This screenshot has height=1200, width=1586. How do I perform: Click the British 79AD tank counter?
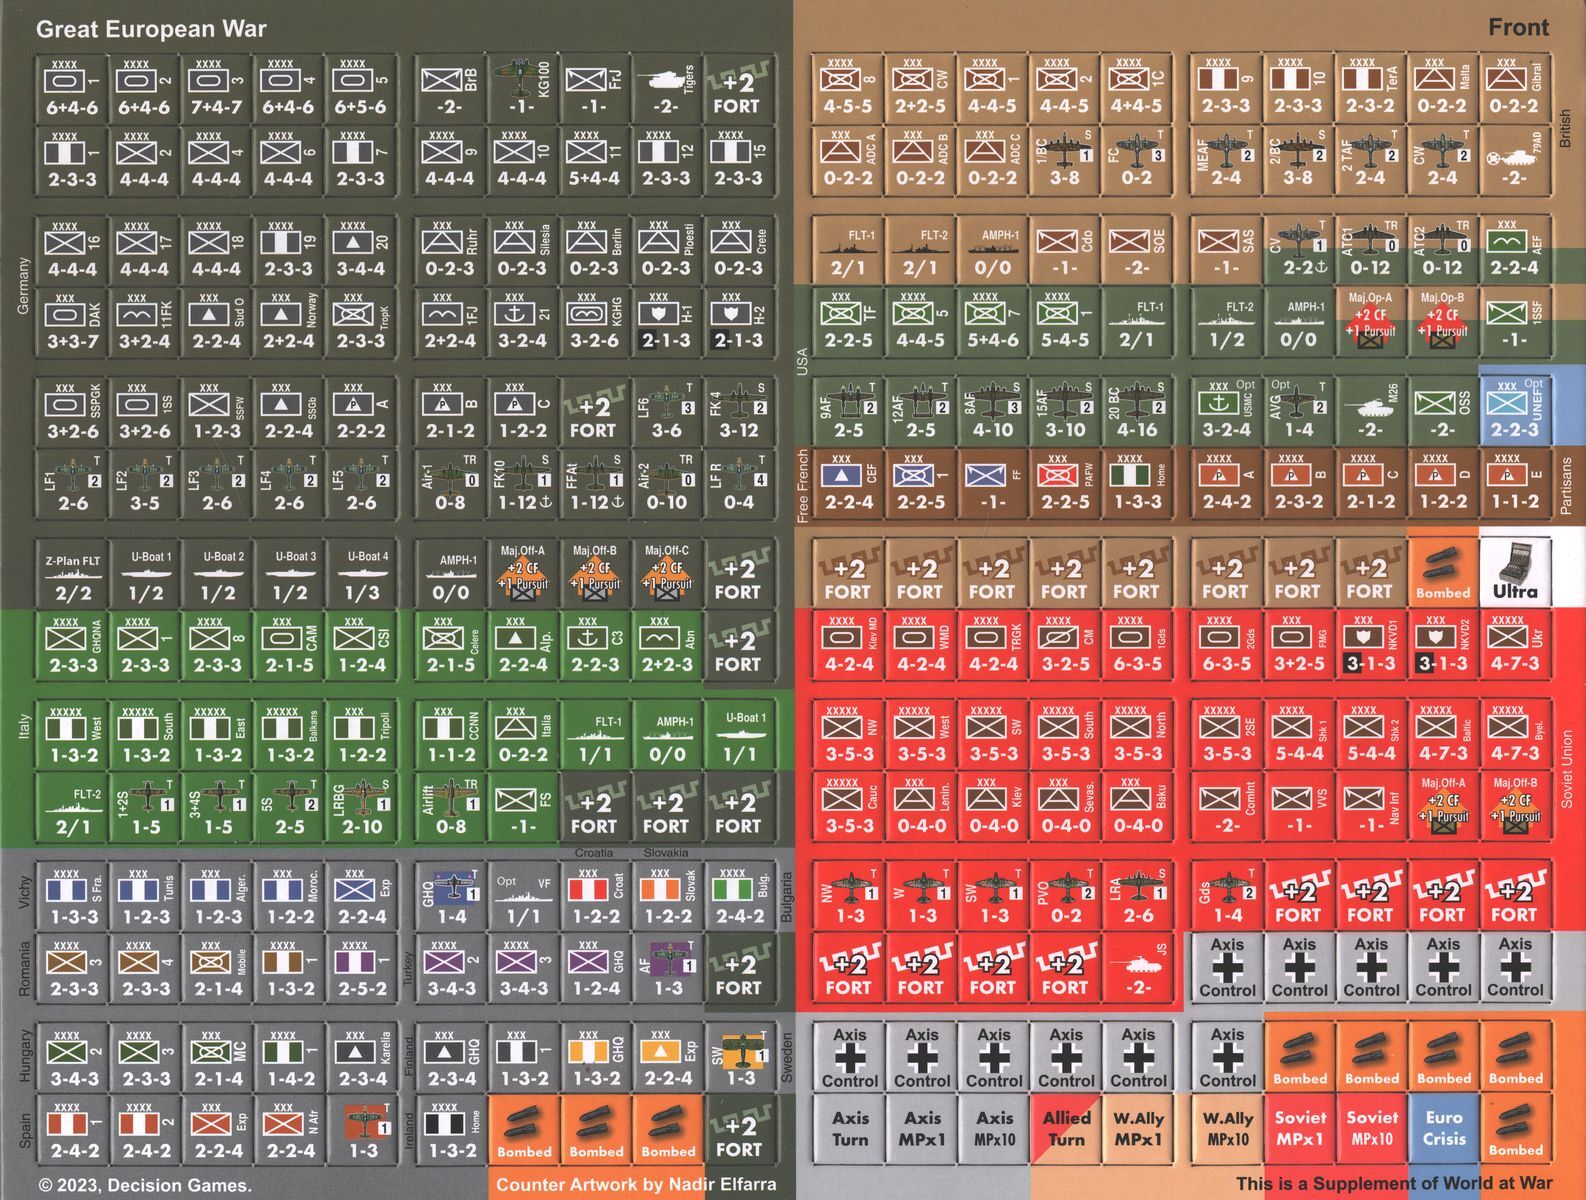[x=1514, y=162]
